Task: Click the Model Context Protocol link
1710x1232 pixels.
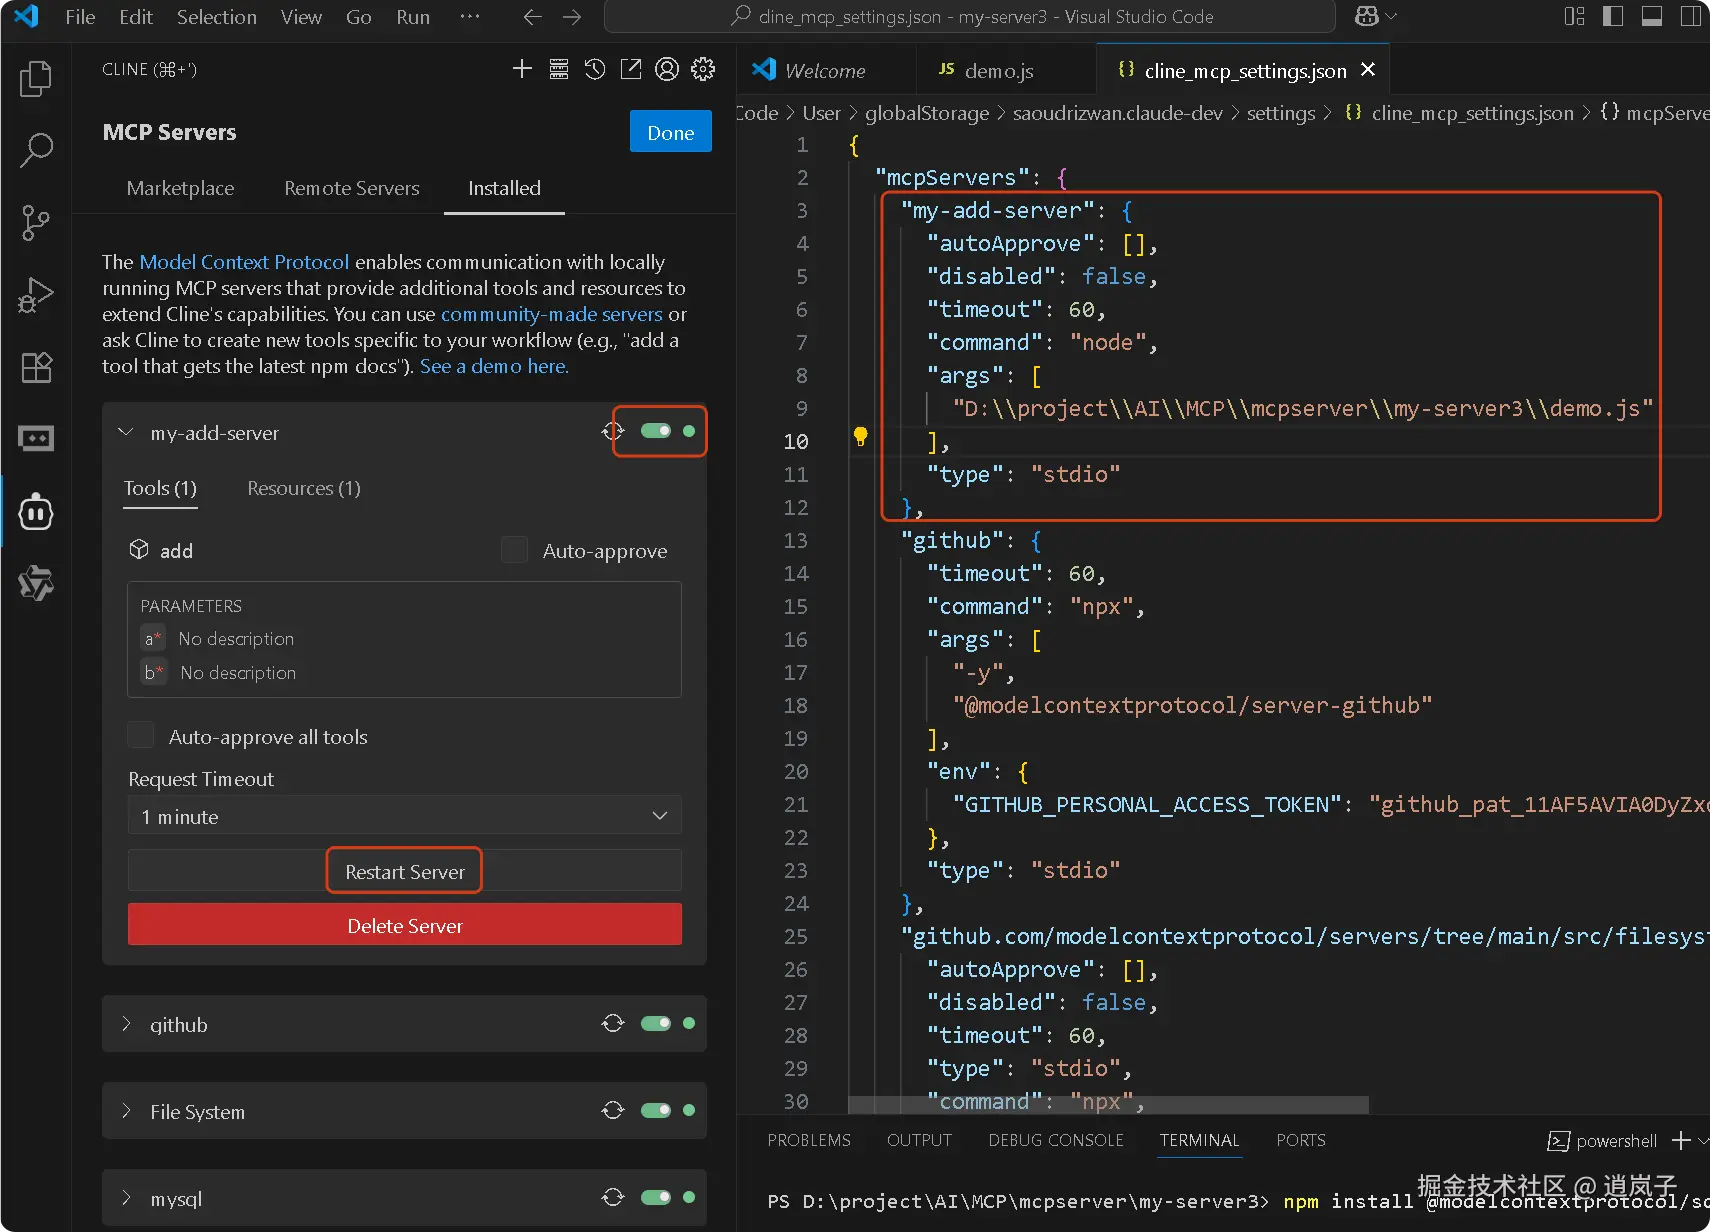Action: (244, 262)
